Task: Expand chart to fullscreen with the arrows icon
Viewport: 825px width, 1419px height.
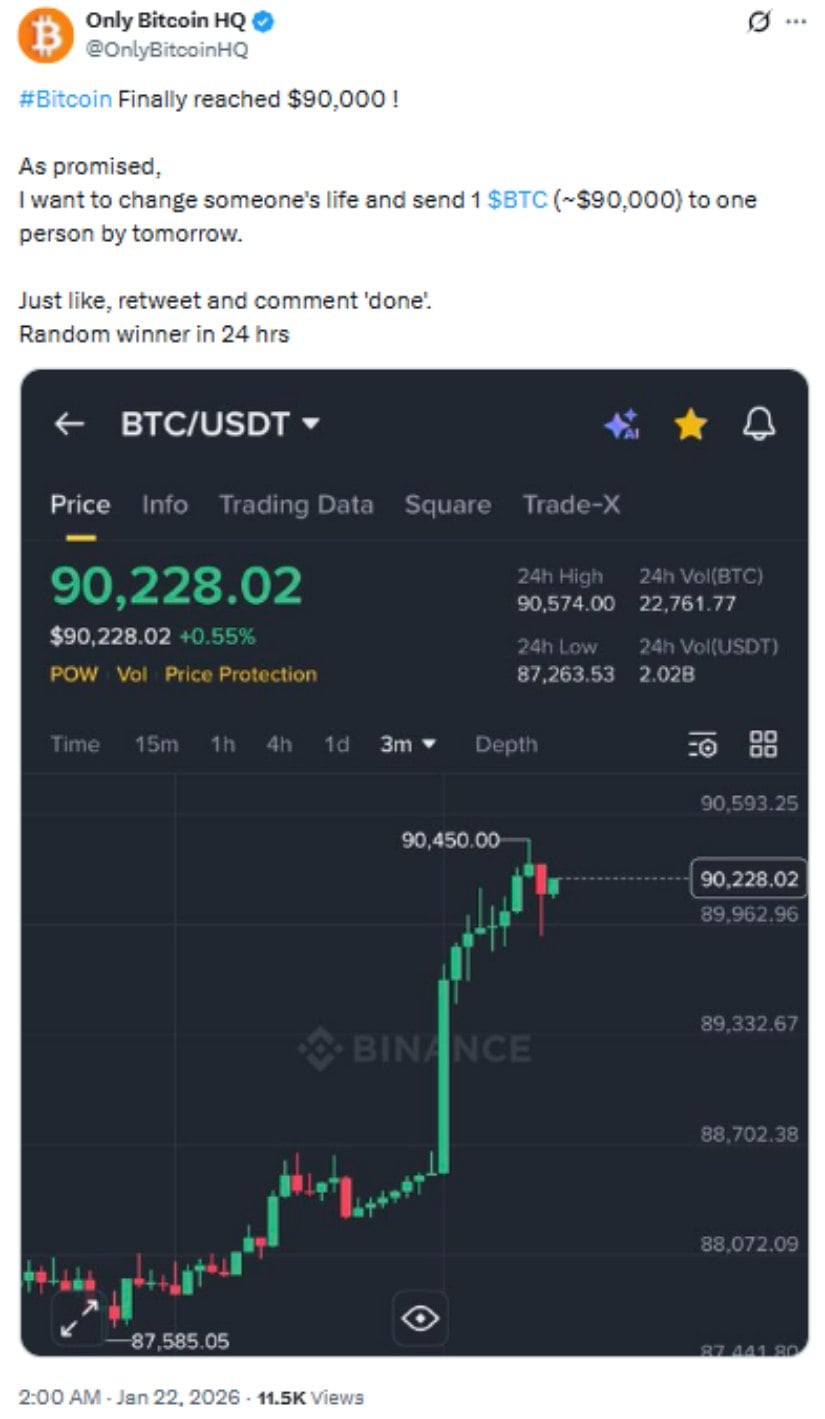Action: click(79, 1318)
